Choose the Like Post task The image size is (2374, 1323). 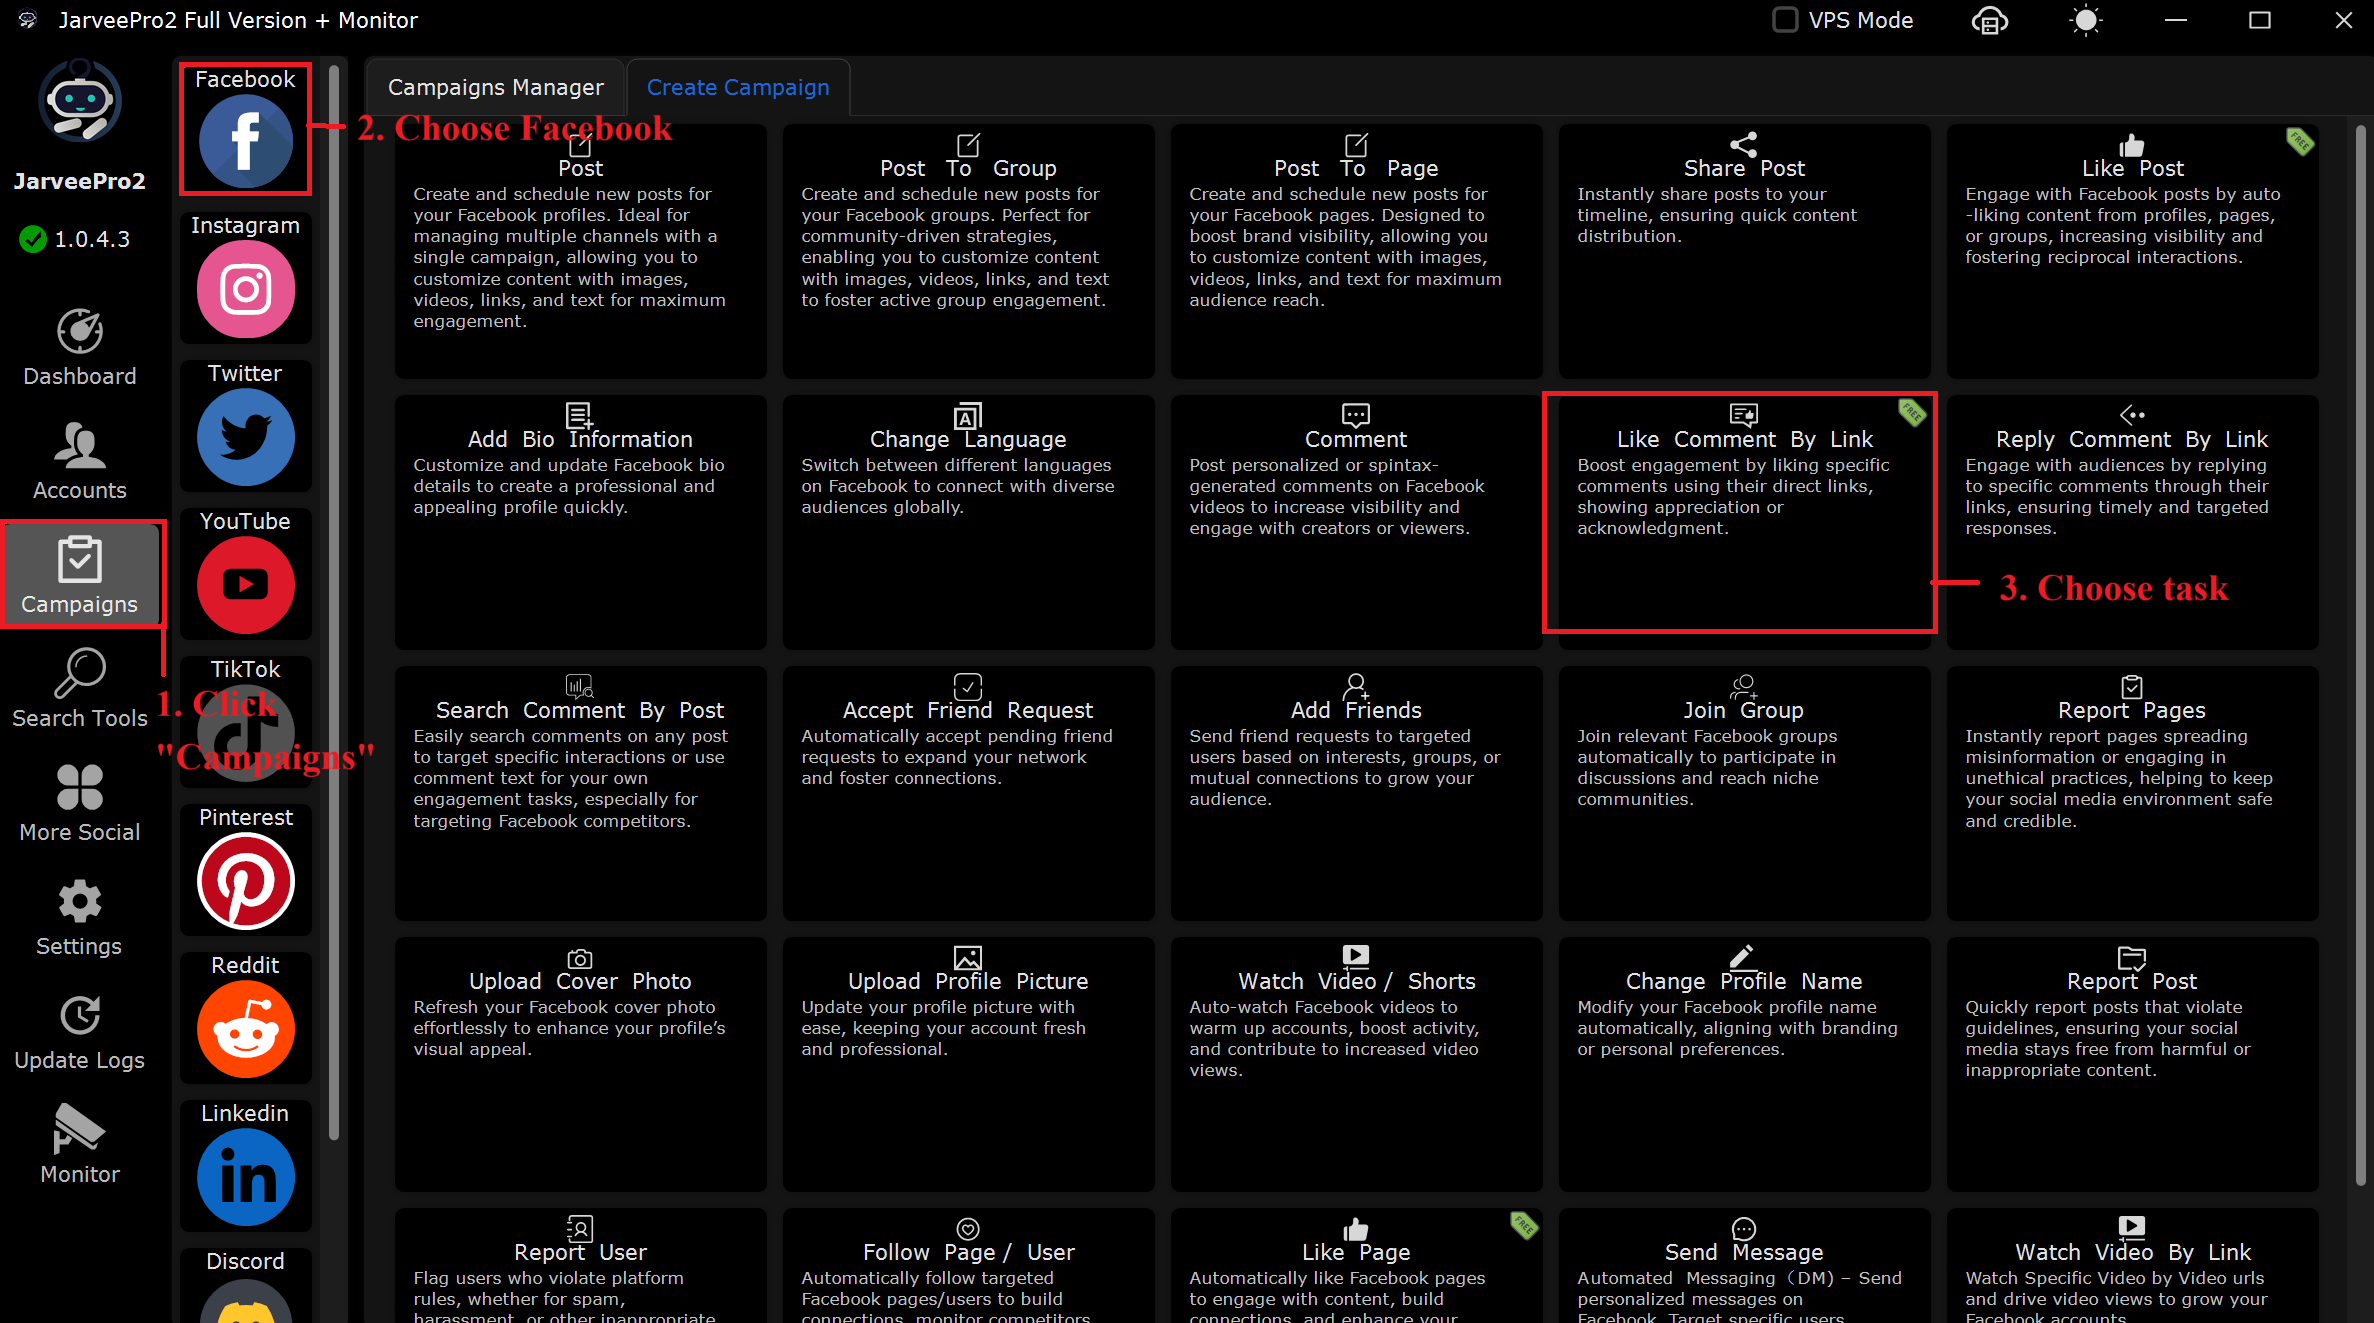point(2132,251)
